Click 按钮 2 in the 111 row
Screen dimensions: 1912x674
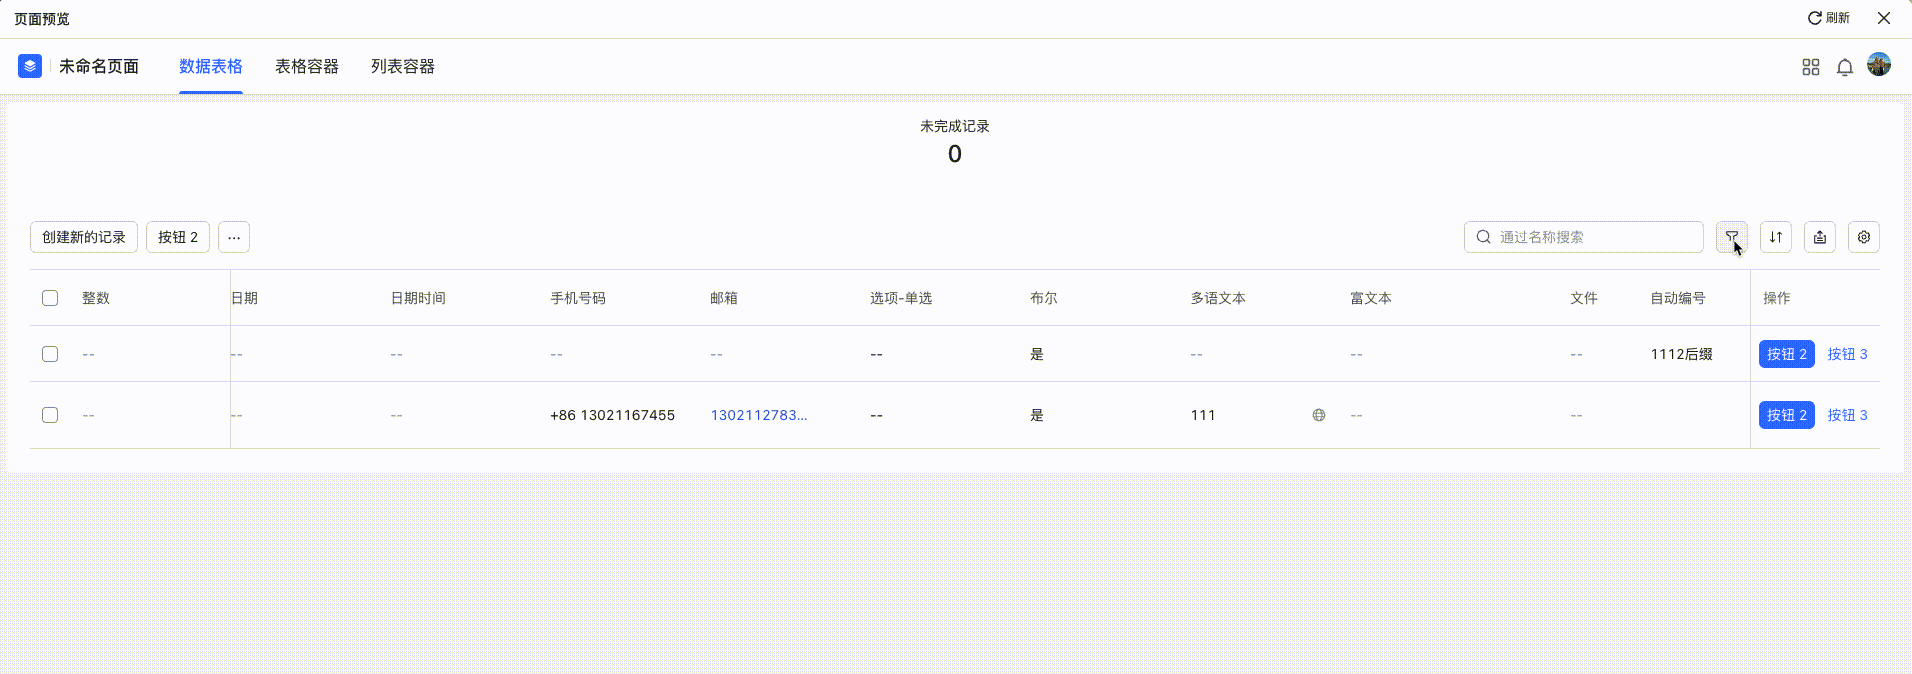[x=1787, y=415]
